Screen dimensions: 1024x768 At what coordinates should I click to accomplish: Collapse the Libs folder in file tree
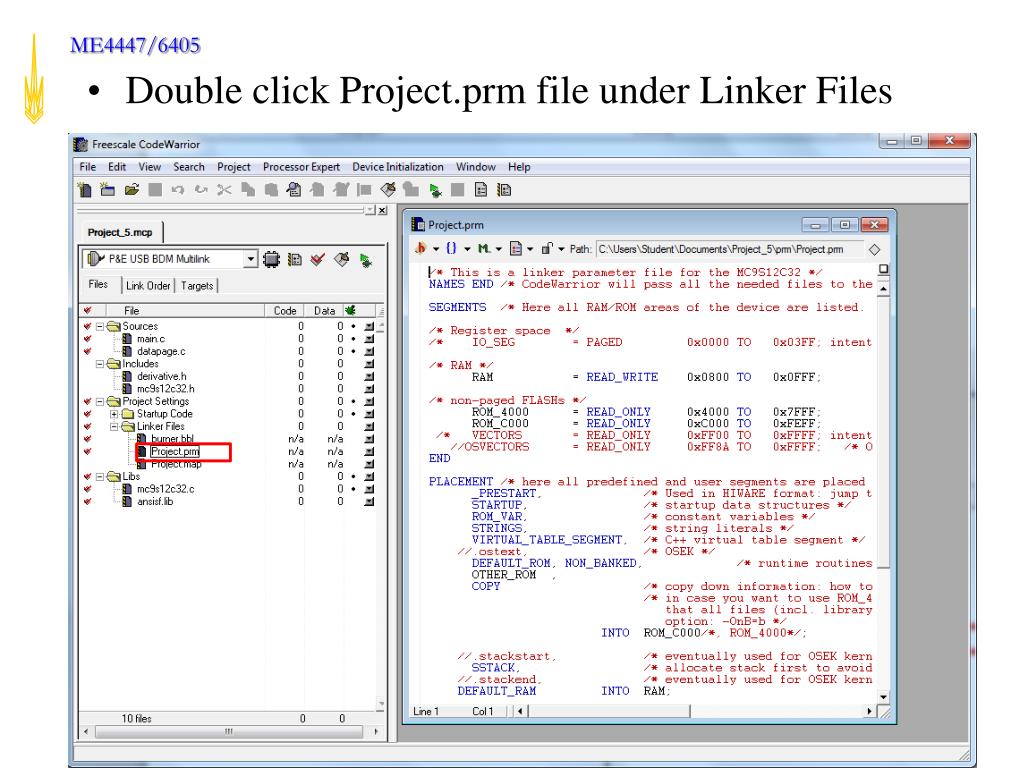tap(100, 477)
